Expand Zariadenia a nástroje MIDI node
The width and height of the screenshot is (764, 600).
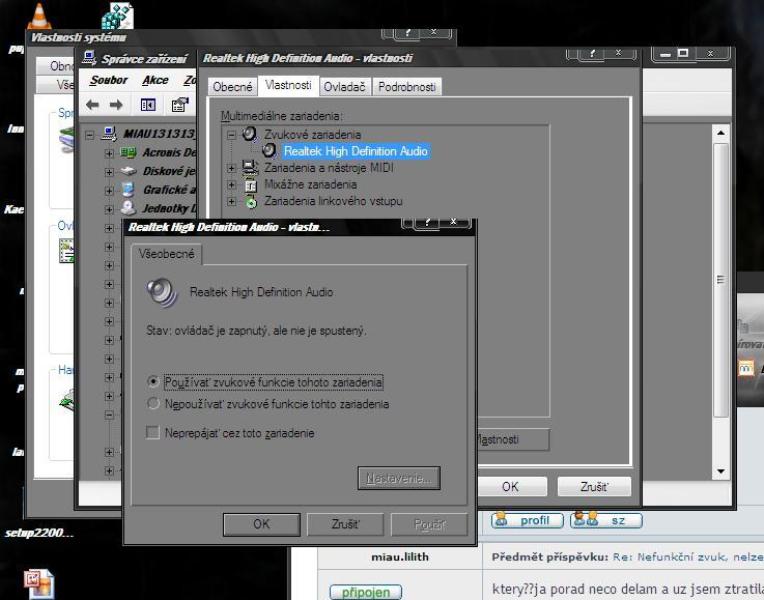pyautogui.click(x=231, y=168)
